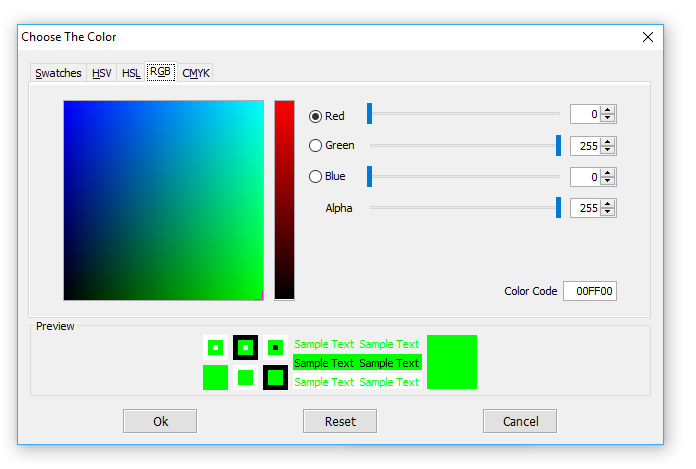This screenshot has width=696, height=469.
Task: Select the Red radio button
Action: click(x=315, y=116)
